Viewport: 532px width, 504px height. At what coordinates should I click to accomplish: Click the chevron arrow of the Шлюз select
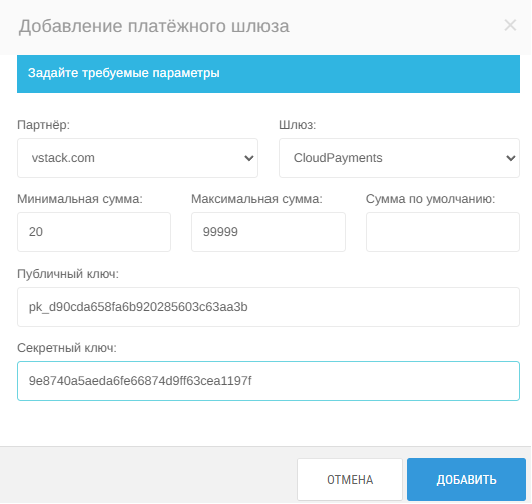click(x=511, y=158)
